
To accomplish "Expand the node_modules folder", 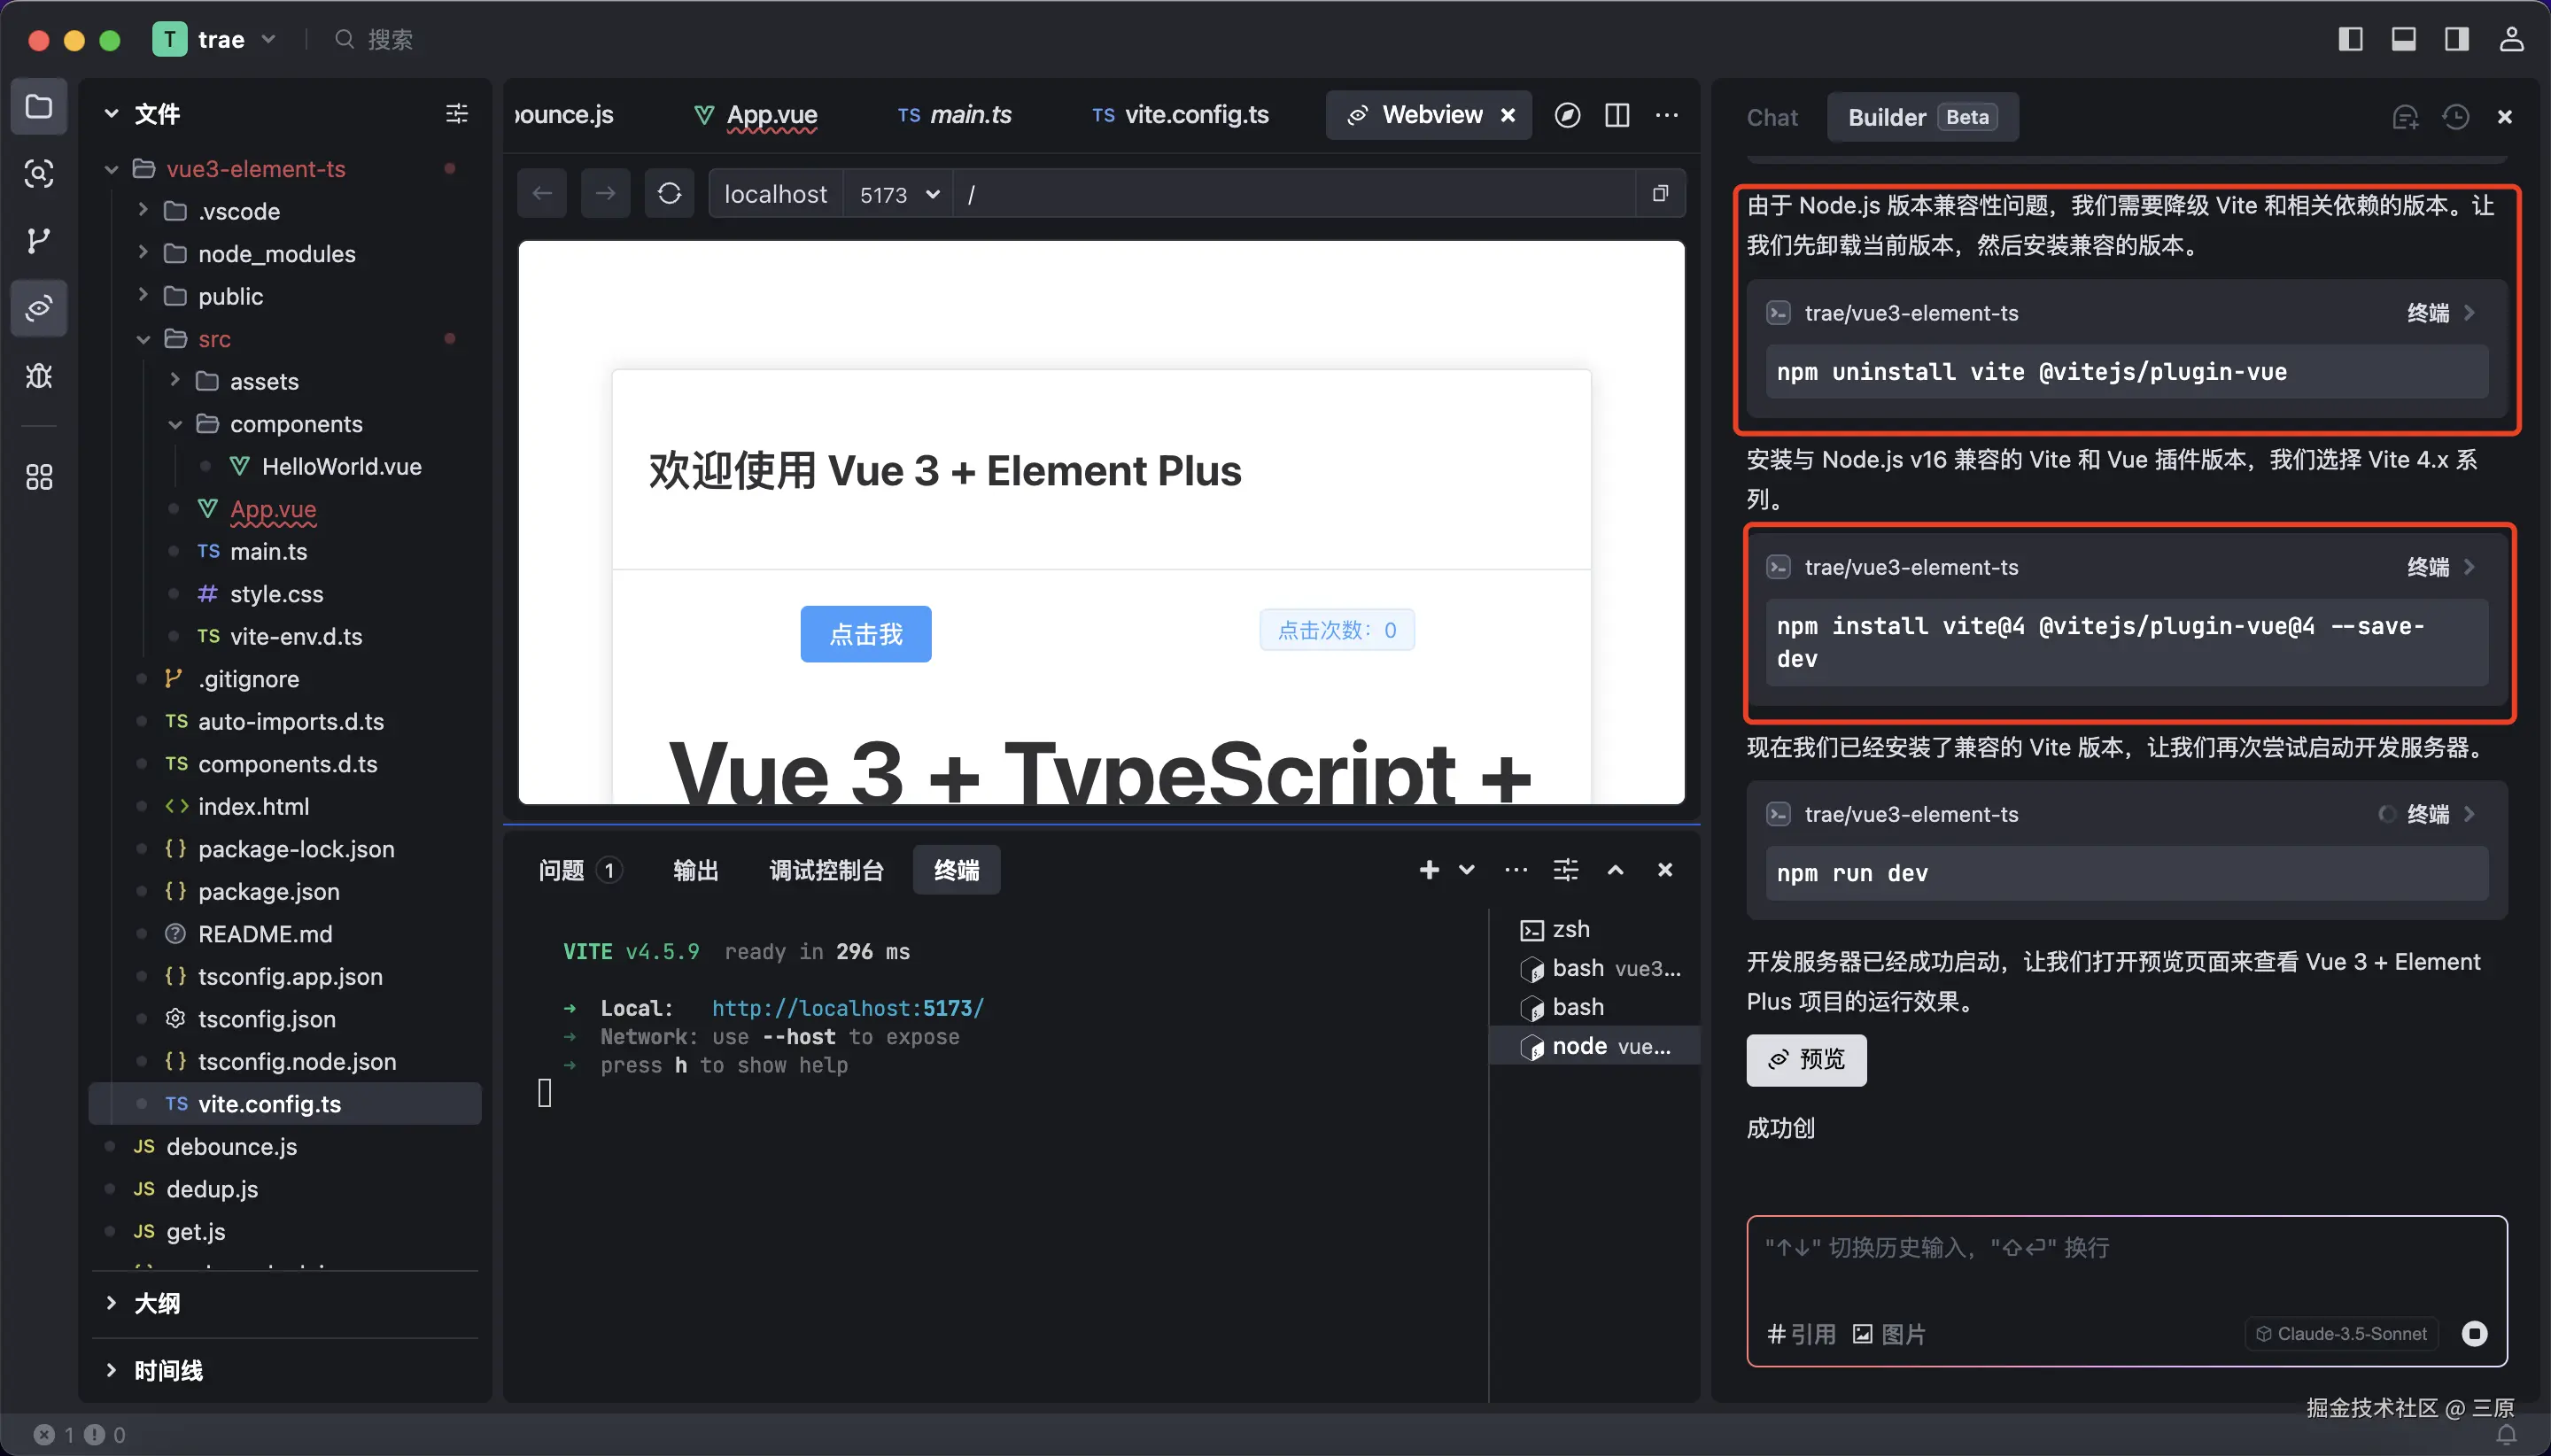I will point(276,254).
